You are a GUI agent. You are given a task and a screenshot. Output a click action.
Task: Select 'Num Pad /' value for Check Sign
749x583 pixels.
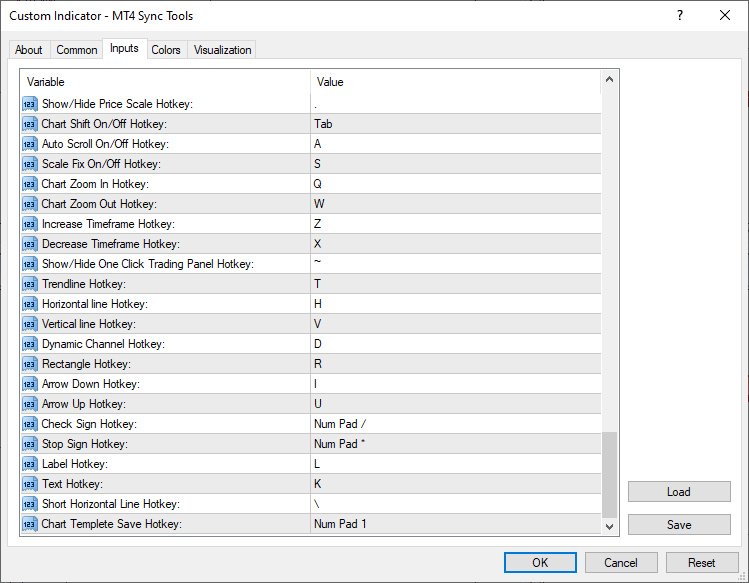click(x=340, y=424)
